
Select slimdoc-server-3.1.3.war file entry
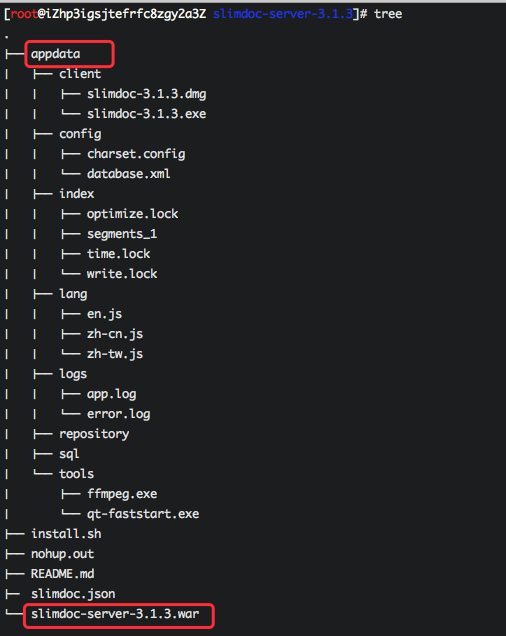click(115, 614)
